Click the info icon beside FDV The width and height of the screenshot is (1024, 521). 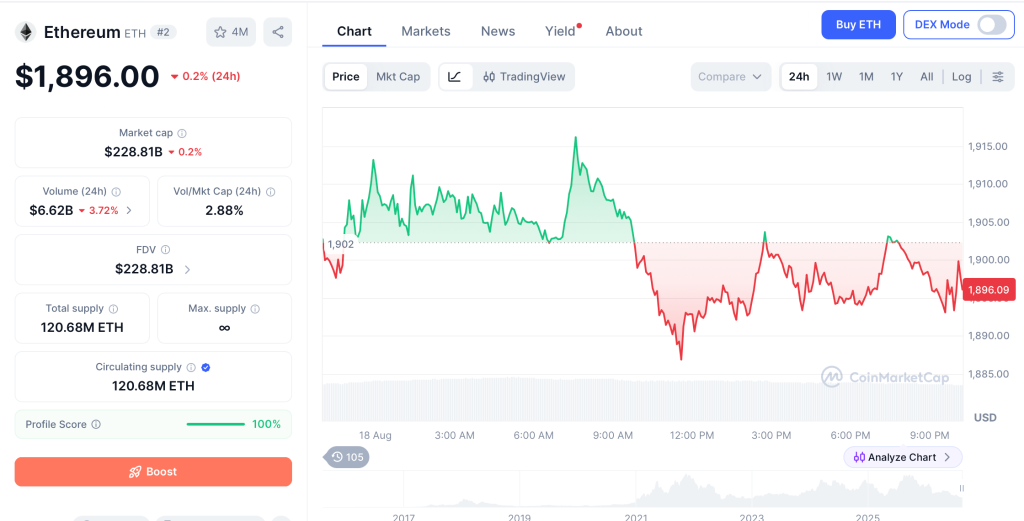(x=166, y=250)
